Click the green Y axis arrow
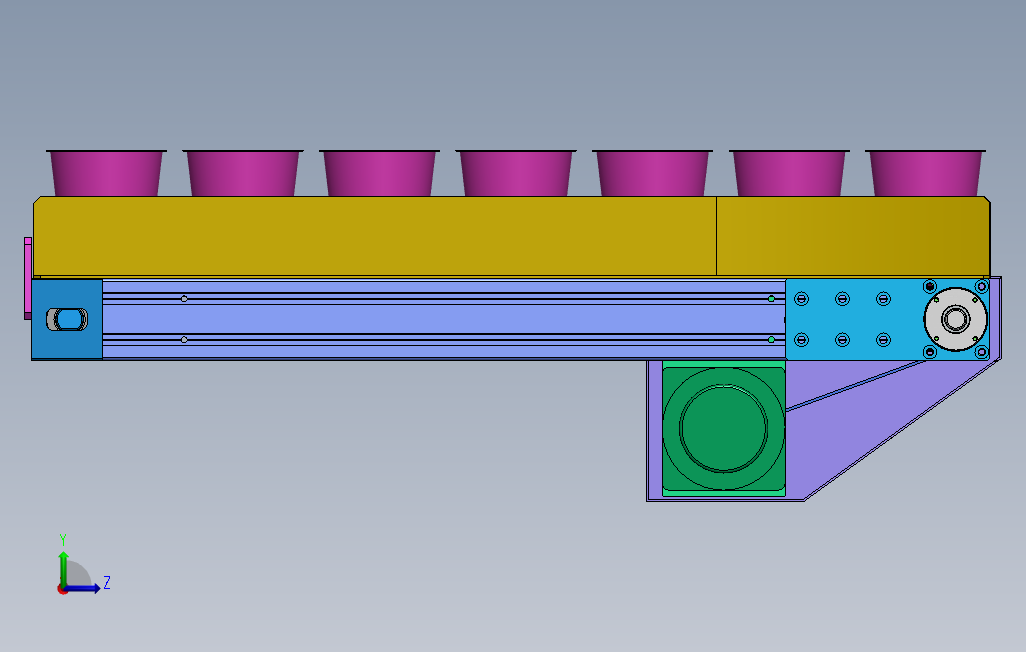This screenshot has width=1026, height=652. point(63,568)
